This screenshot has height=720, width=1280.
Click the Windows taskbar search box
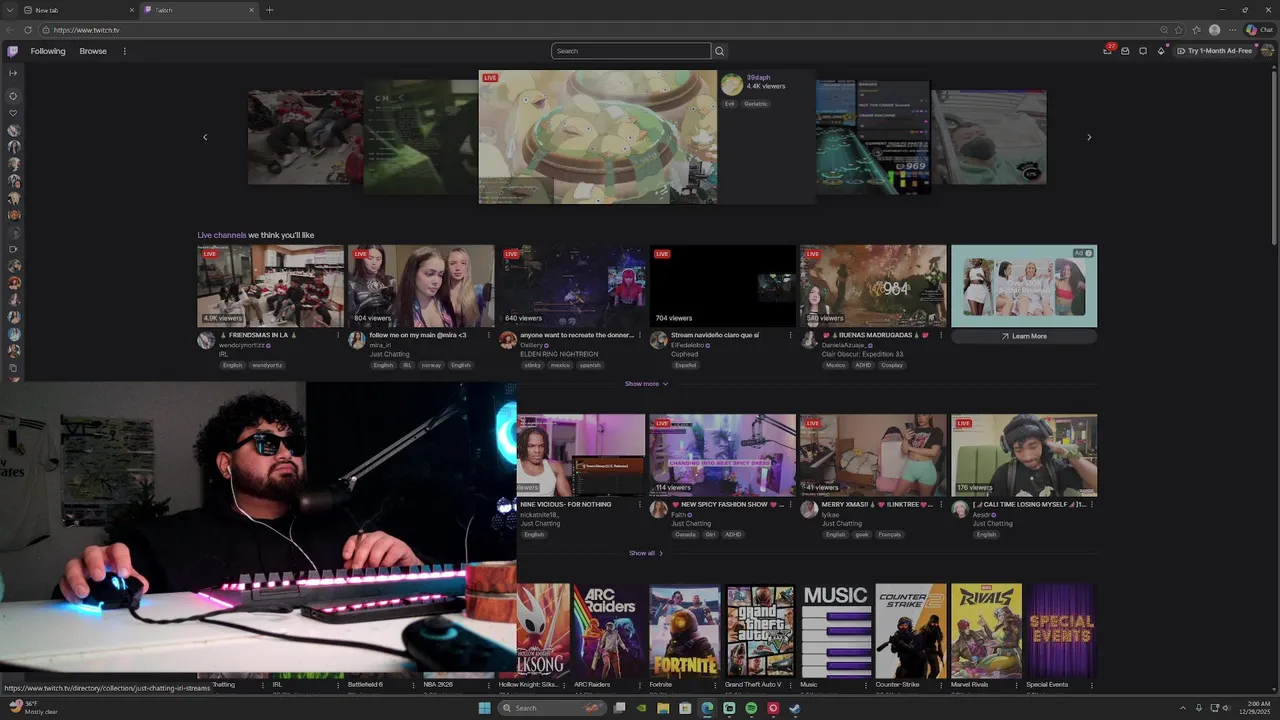tap(553, 708)
